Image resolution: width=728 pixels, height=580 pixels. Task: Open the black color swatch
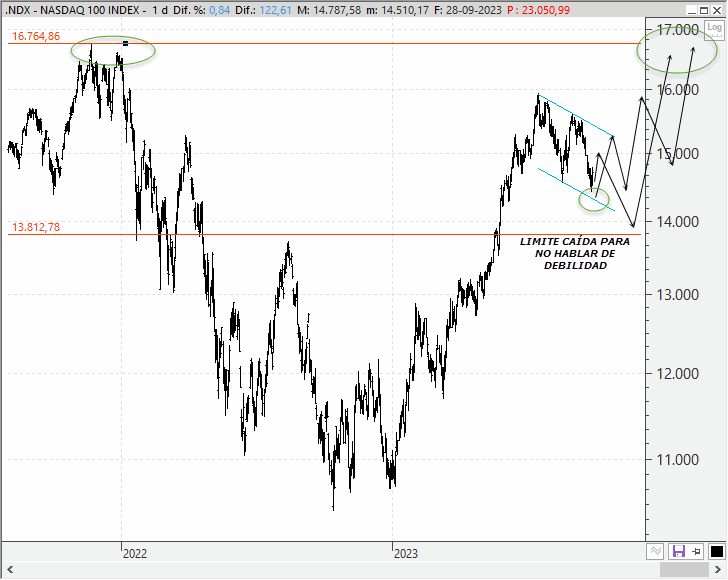click(x=716, y=551)
